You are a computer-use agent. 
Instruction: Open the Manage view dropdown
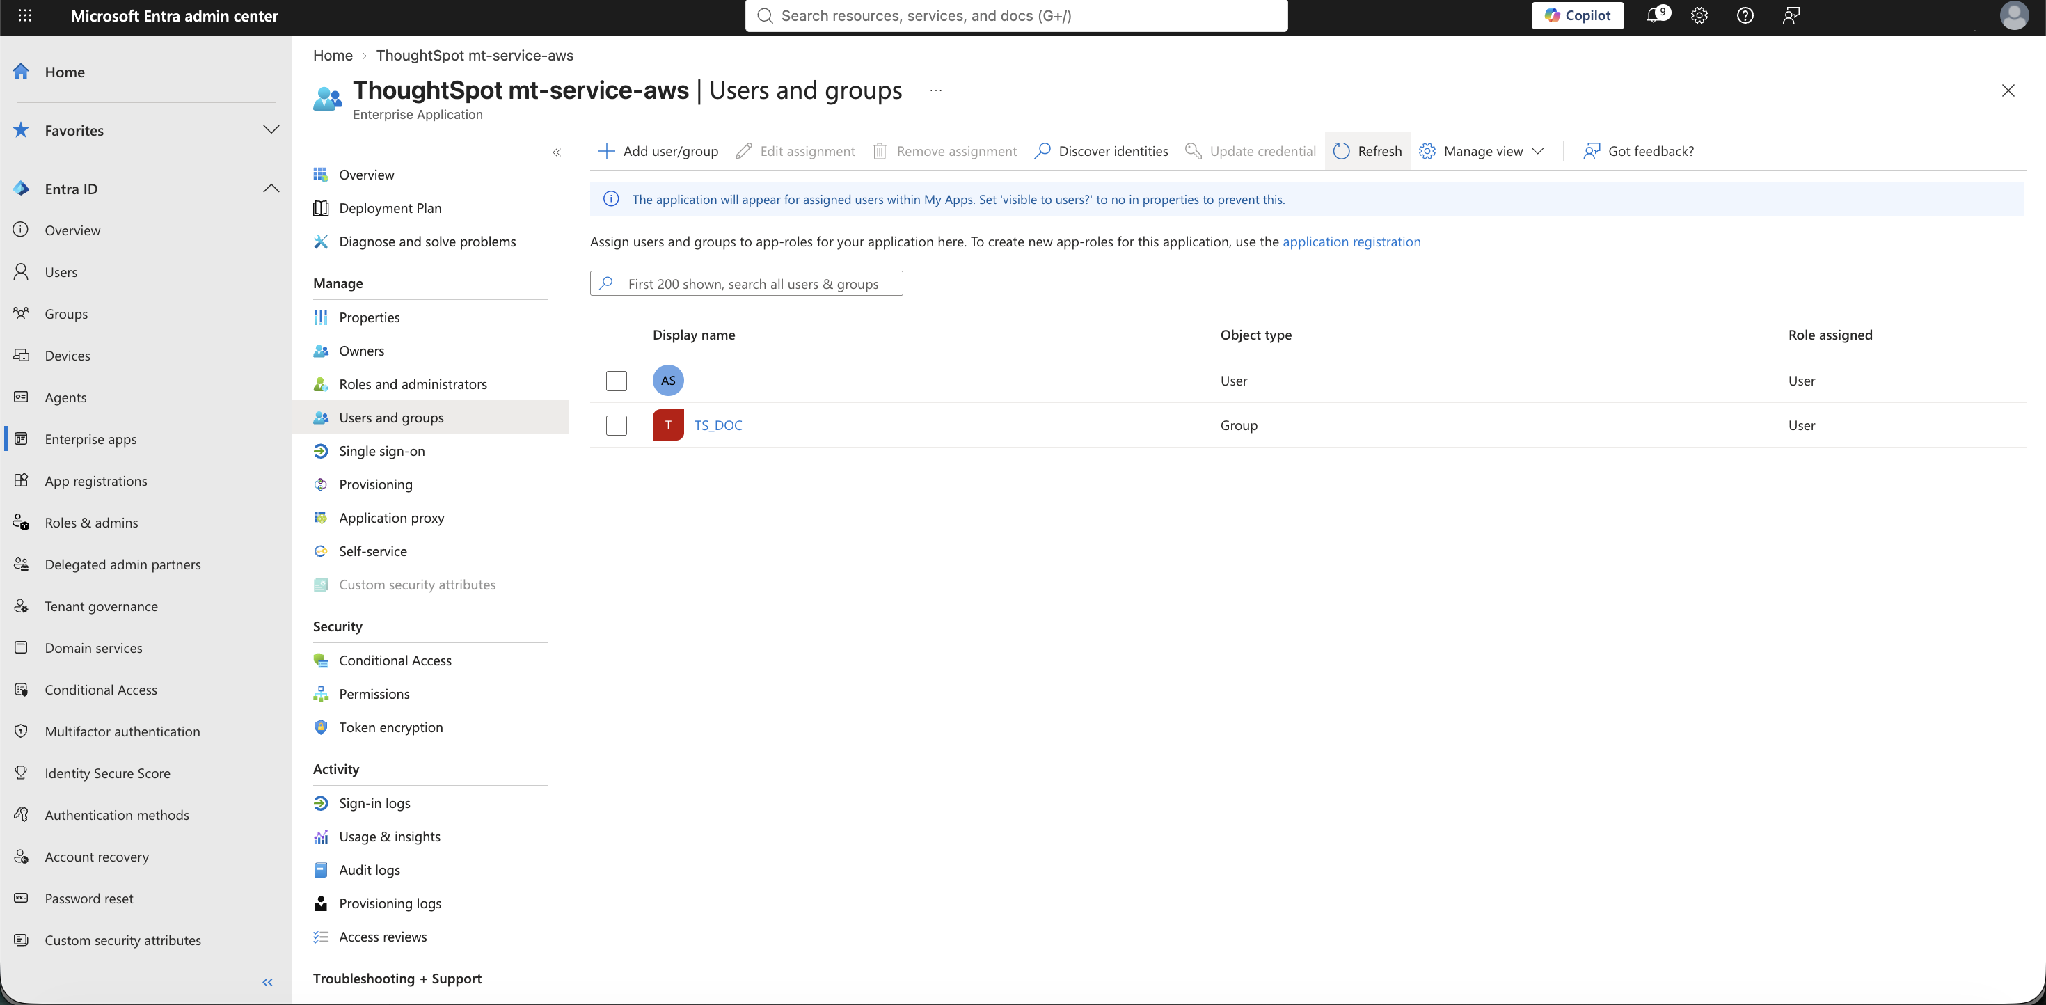pyautogui.click(x=1482, y=151)
